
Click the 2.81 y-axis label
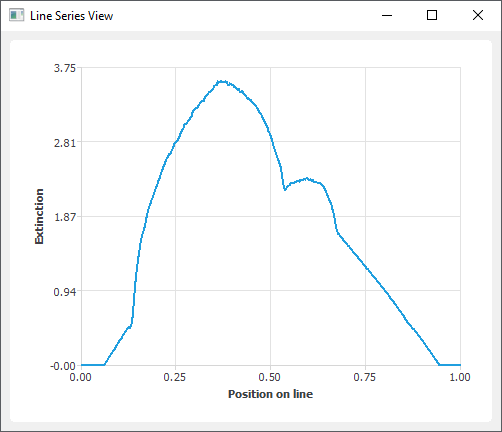65,143
